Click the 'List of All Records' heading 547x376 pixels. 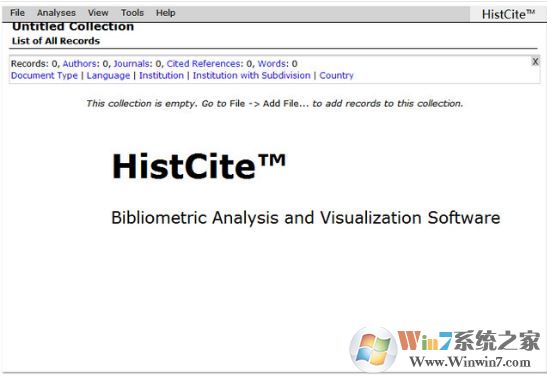[x=56, y=41]
